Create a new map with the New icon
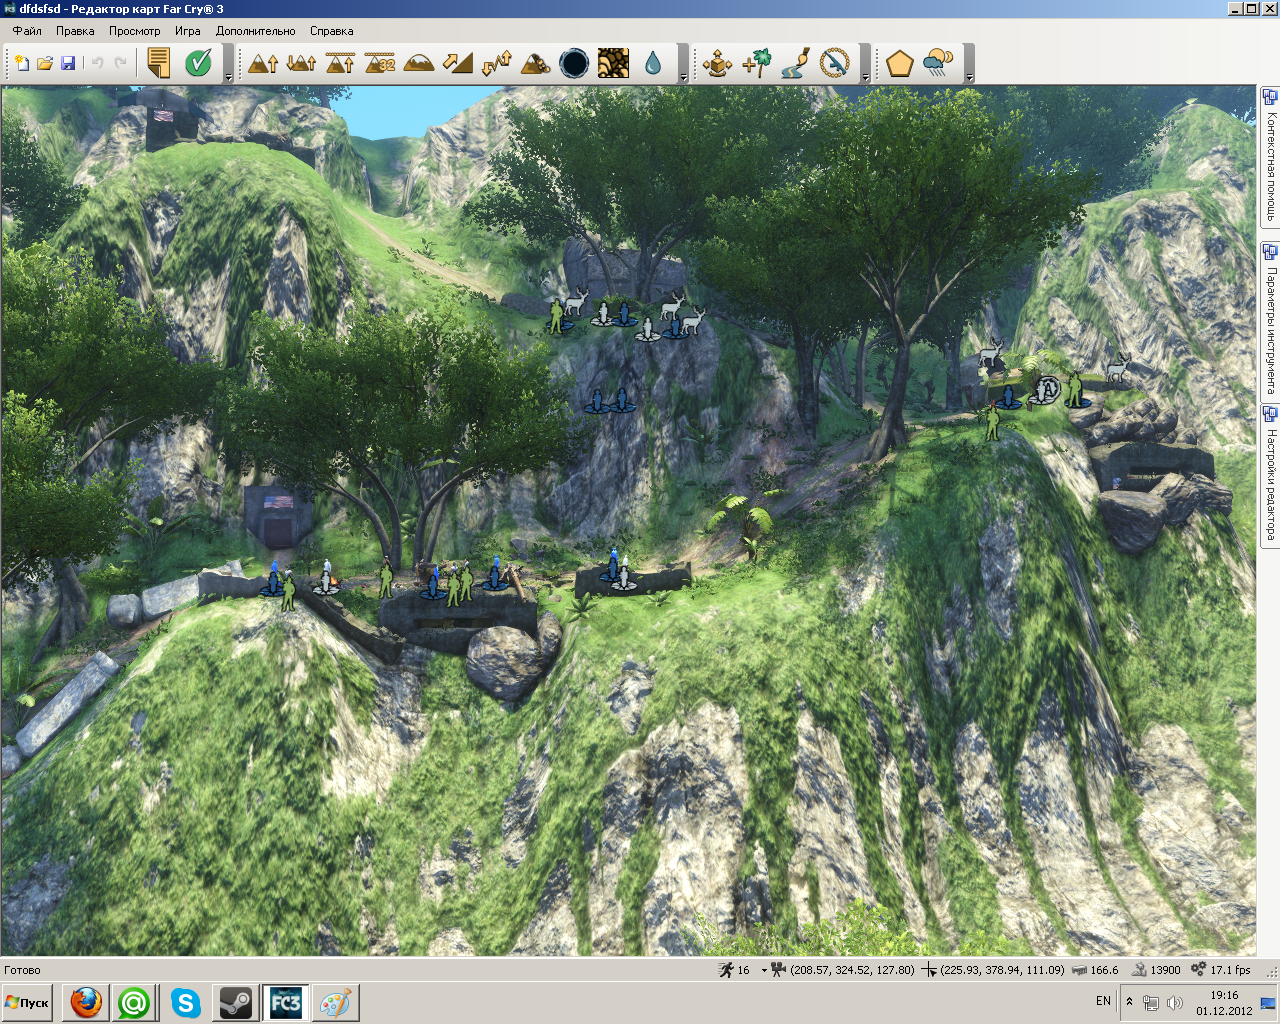Screen dimensions: 1280x1024 coord(21,63)
